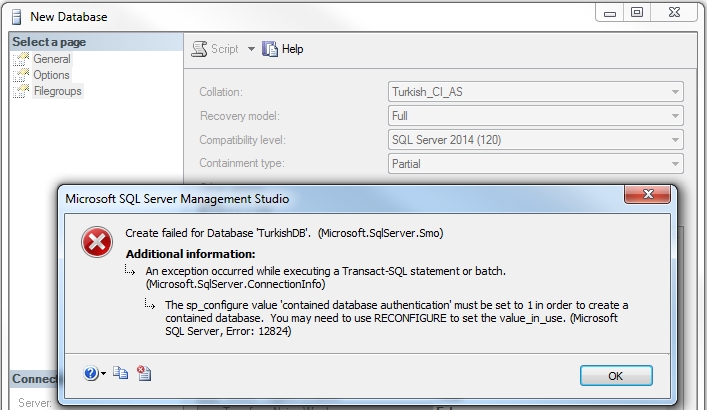Screen dimensions: 707x410
Task: Click the Options page icon
Action: [21, 75]
